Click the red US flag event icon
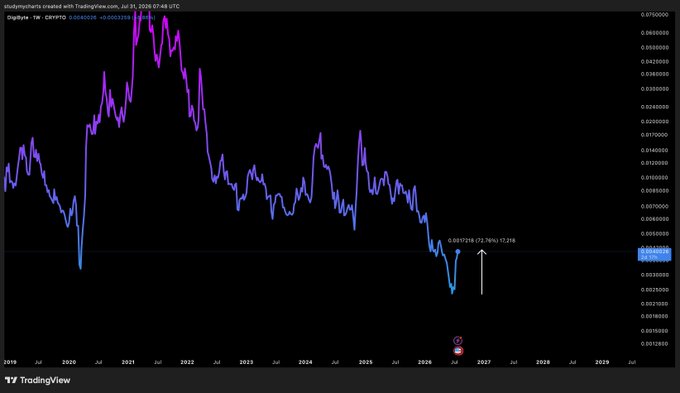Image resolution: width=680 pixels, height=393 pixels. coord(458,350)
